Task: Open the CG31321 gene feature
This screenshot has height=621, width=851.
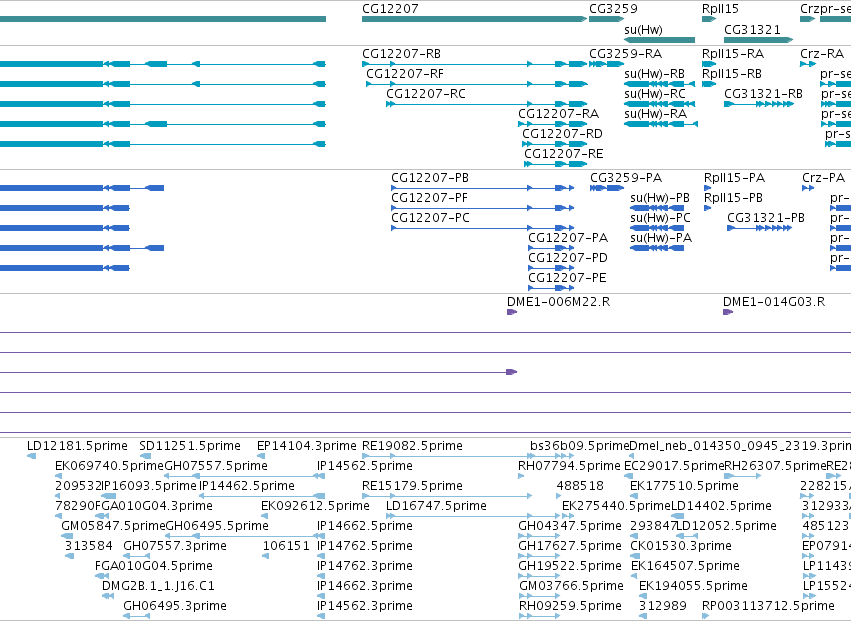Action: [758, 40]
